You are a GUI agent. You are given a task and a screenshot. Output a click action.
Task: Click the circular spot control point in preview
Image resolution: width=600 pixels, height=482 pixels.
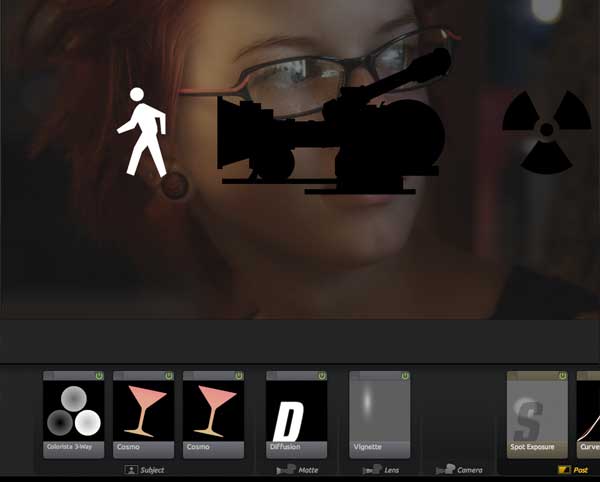(174, 186)
